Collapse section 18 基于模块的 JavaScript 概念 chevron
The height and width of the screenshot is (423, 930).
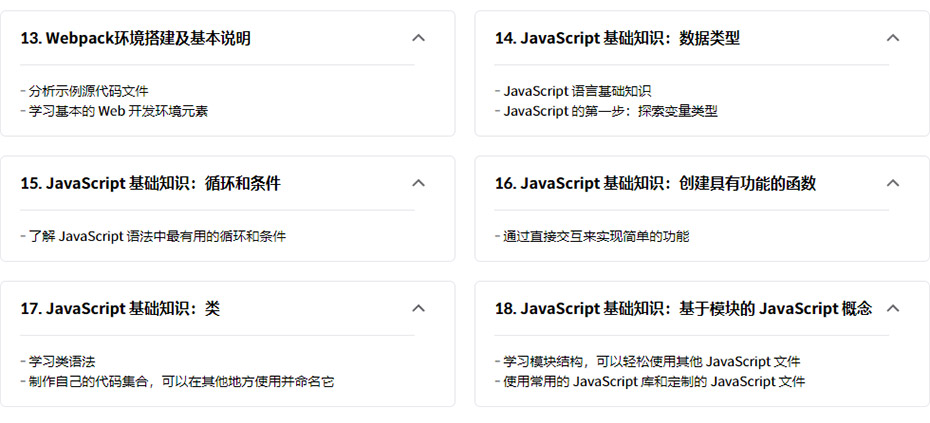893,308
